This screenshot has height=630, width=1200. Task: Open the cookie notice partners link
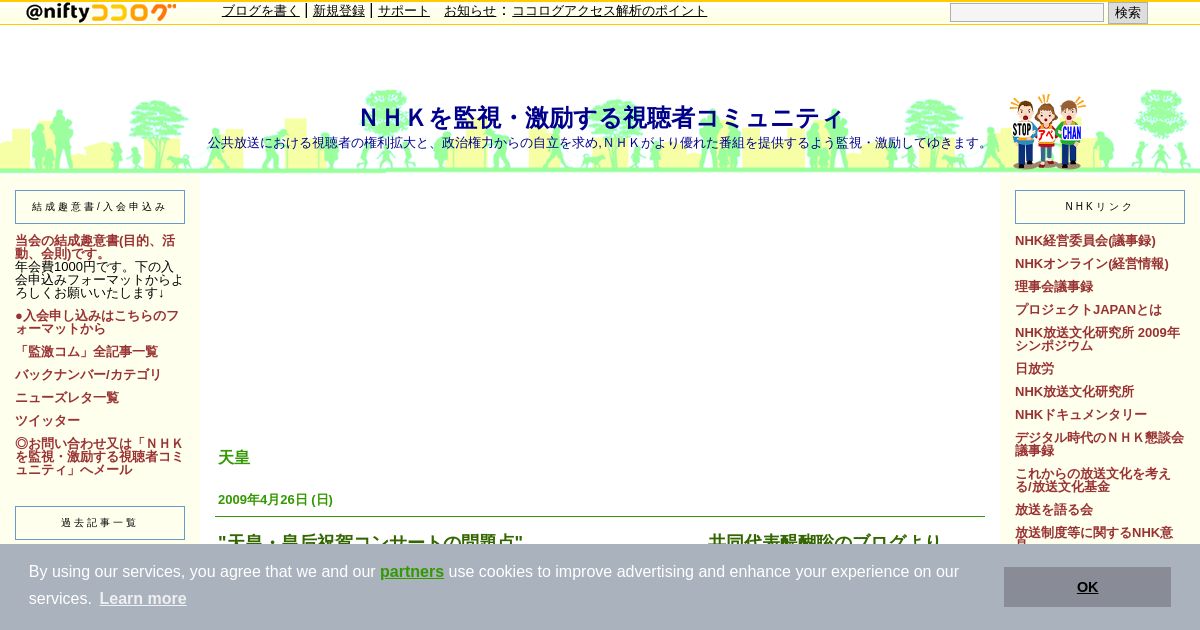[412, 572]
